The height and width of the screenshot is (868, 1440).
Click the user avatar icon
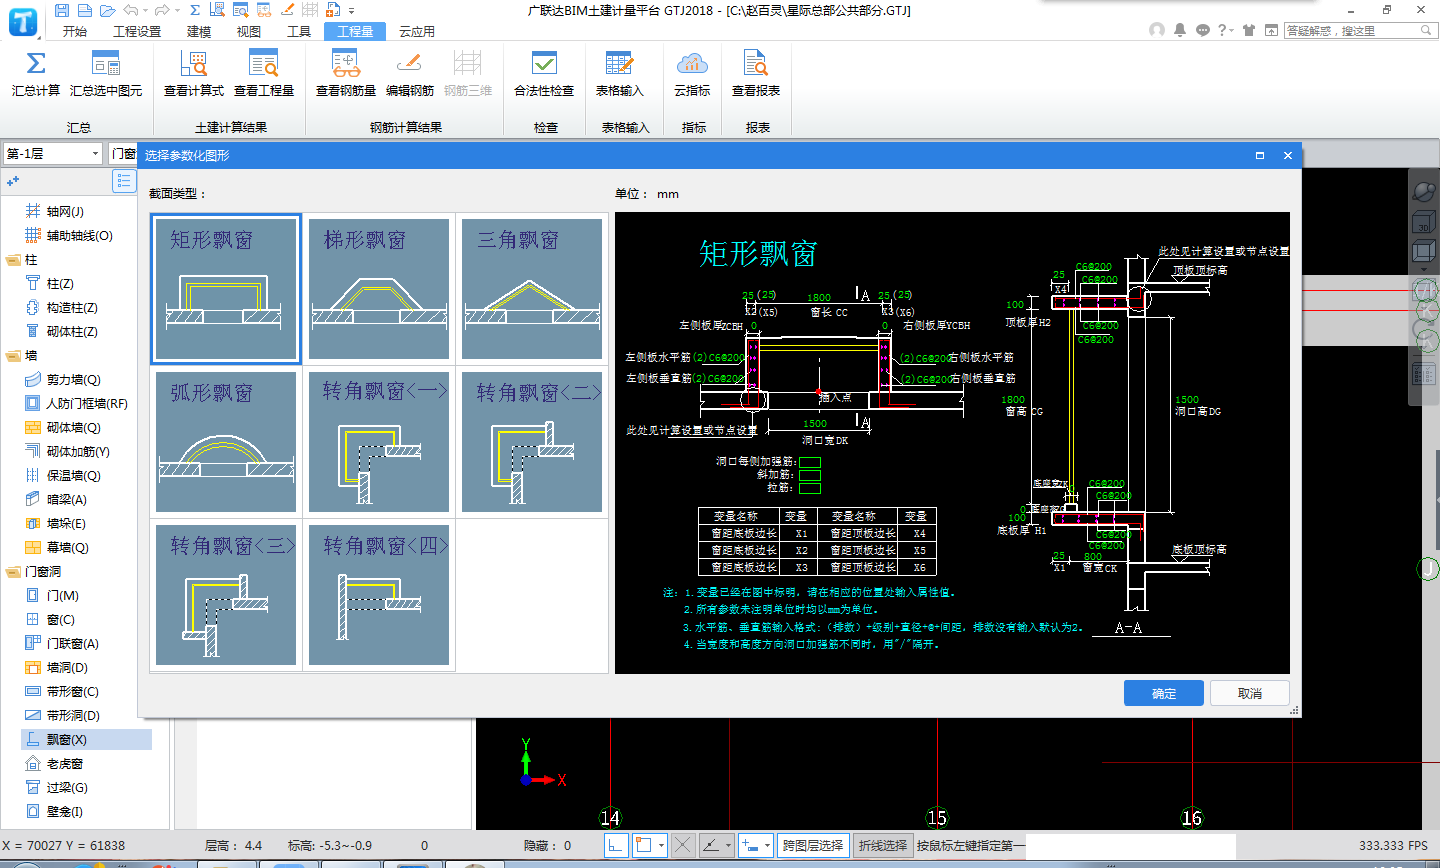[1157, 30]
